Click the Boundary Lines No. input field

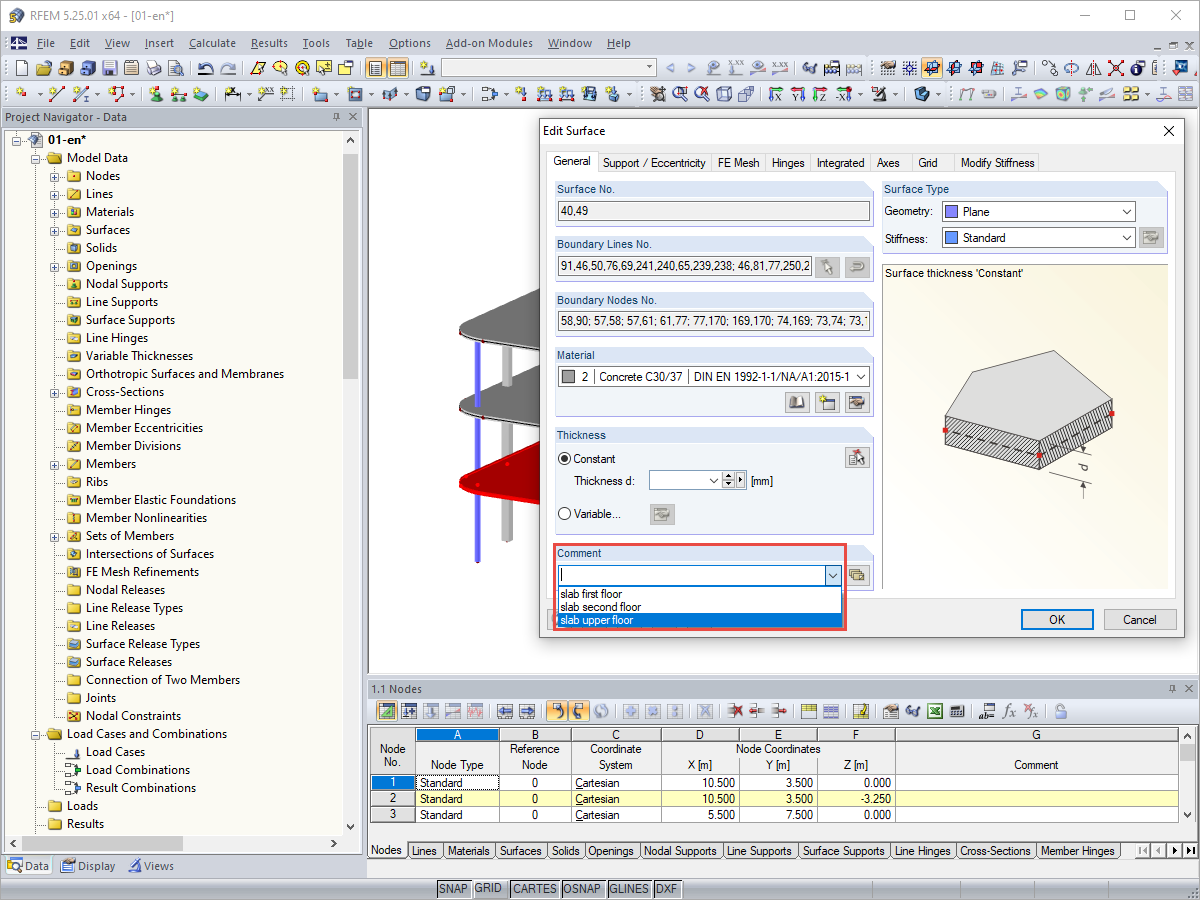pos(685,266)
